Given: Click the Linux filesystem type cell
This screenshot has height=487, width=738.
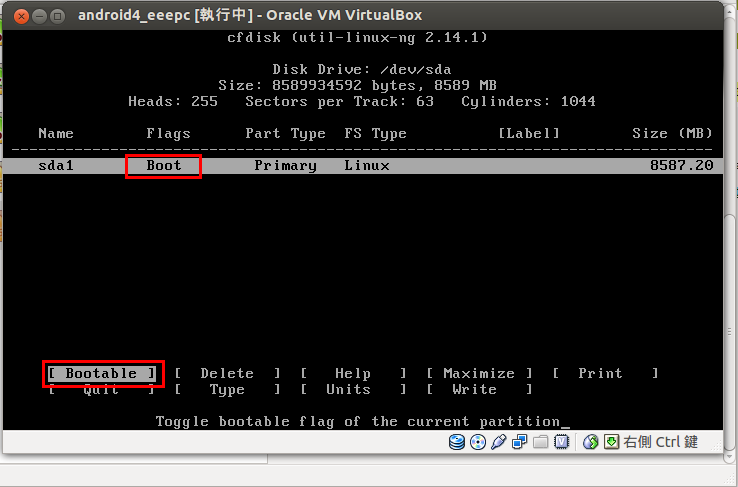Looking at the screenshot, I should pos(367,166).
